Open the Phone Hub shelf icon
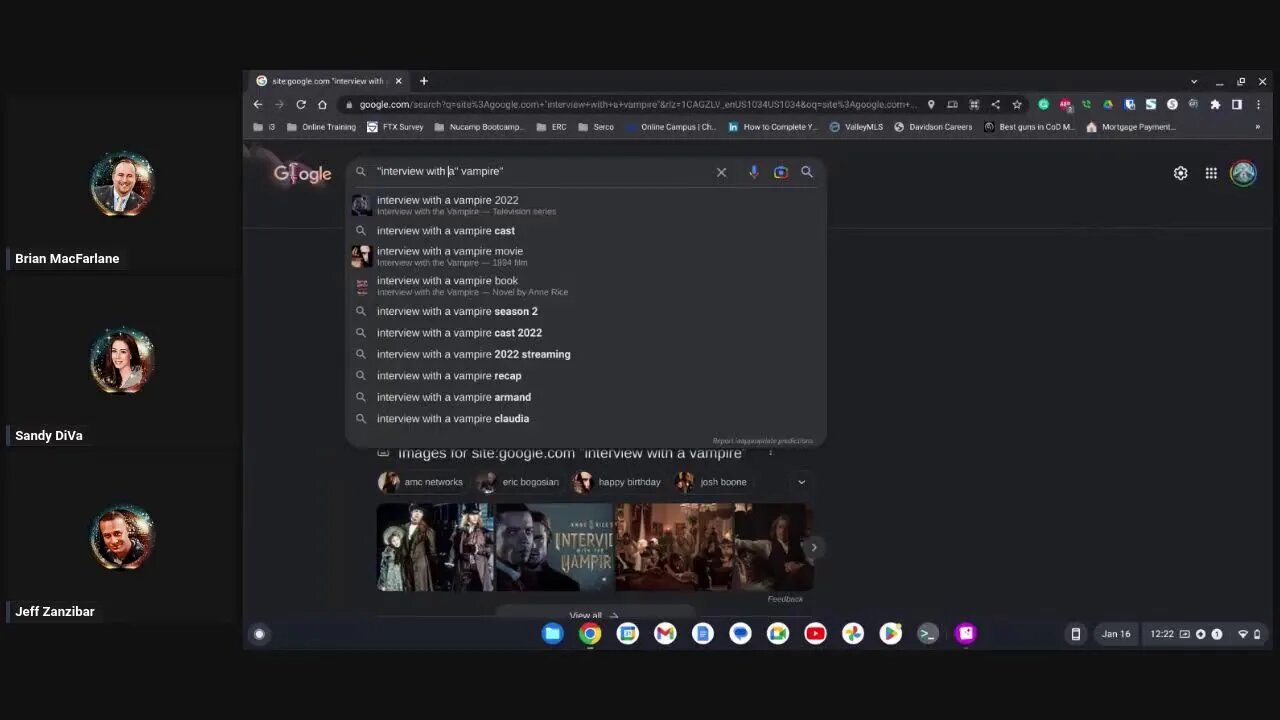Screen dimensions: 1280x720 pyautogui.click(x=1076, y=634)
